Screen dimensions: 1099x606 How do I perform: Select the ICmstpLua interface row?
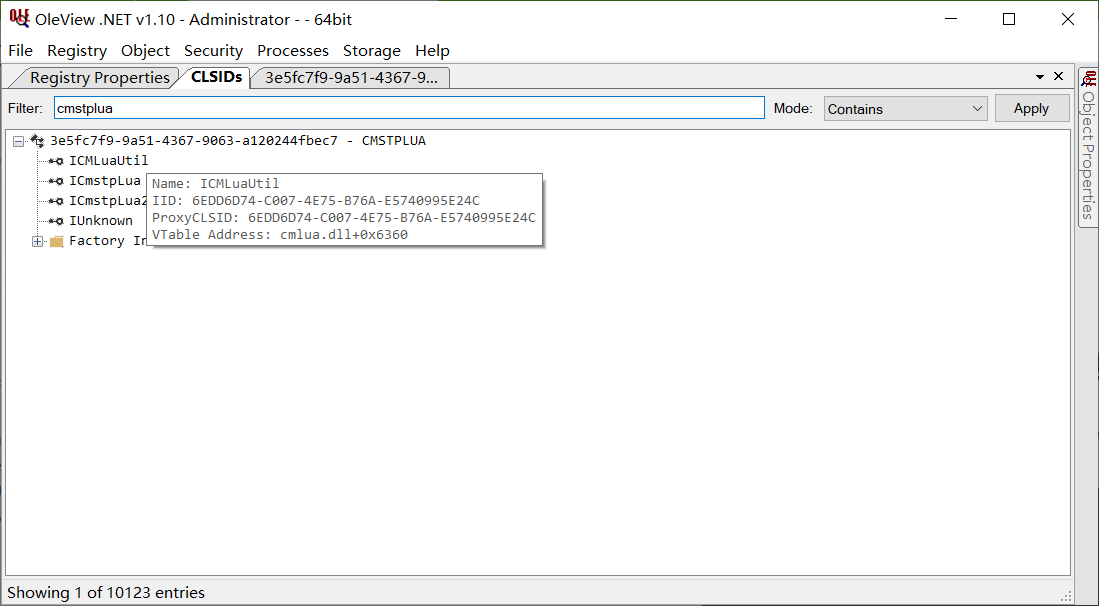point(104,181)
